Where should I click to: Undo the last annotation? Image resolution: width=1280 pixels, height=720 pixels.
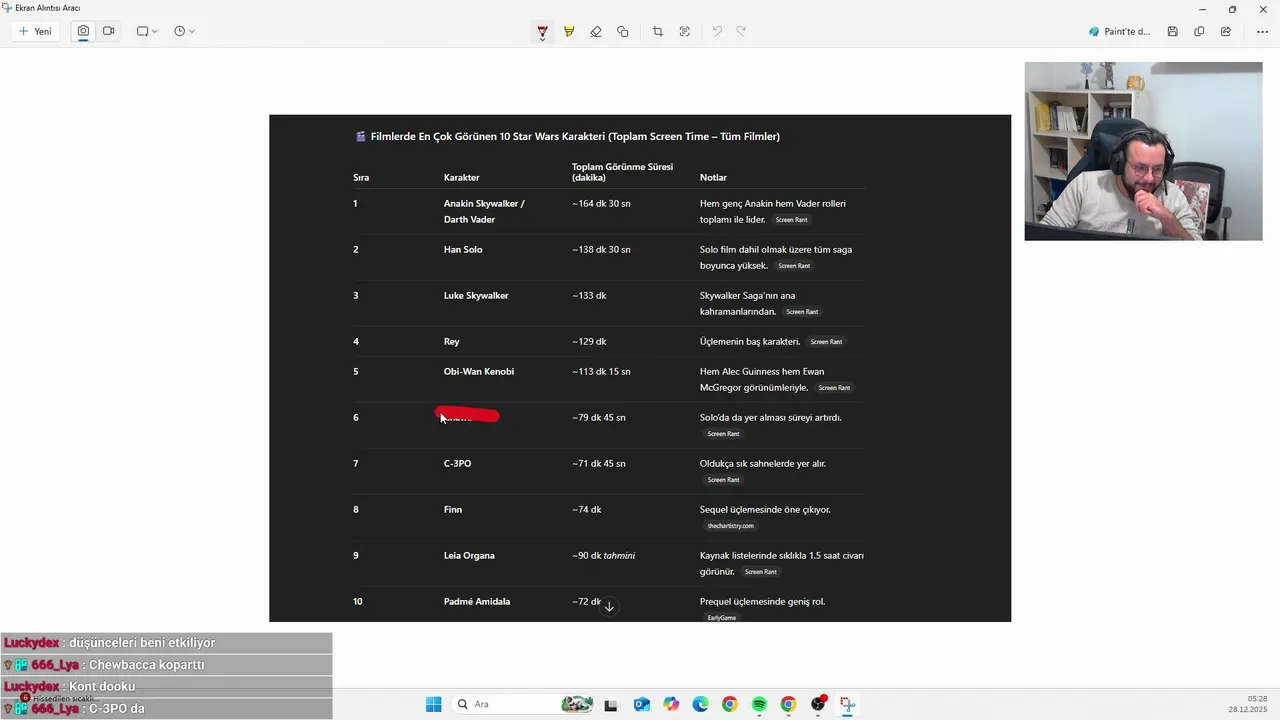tap(717, 32)
